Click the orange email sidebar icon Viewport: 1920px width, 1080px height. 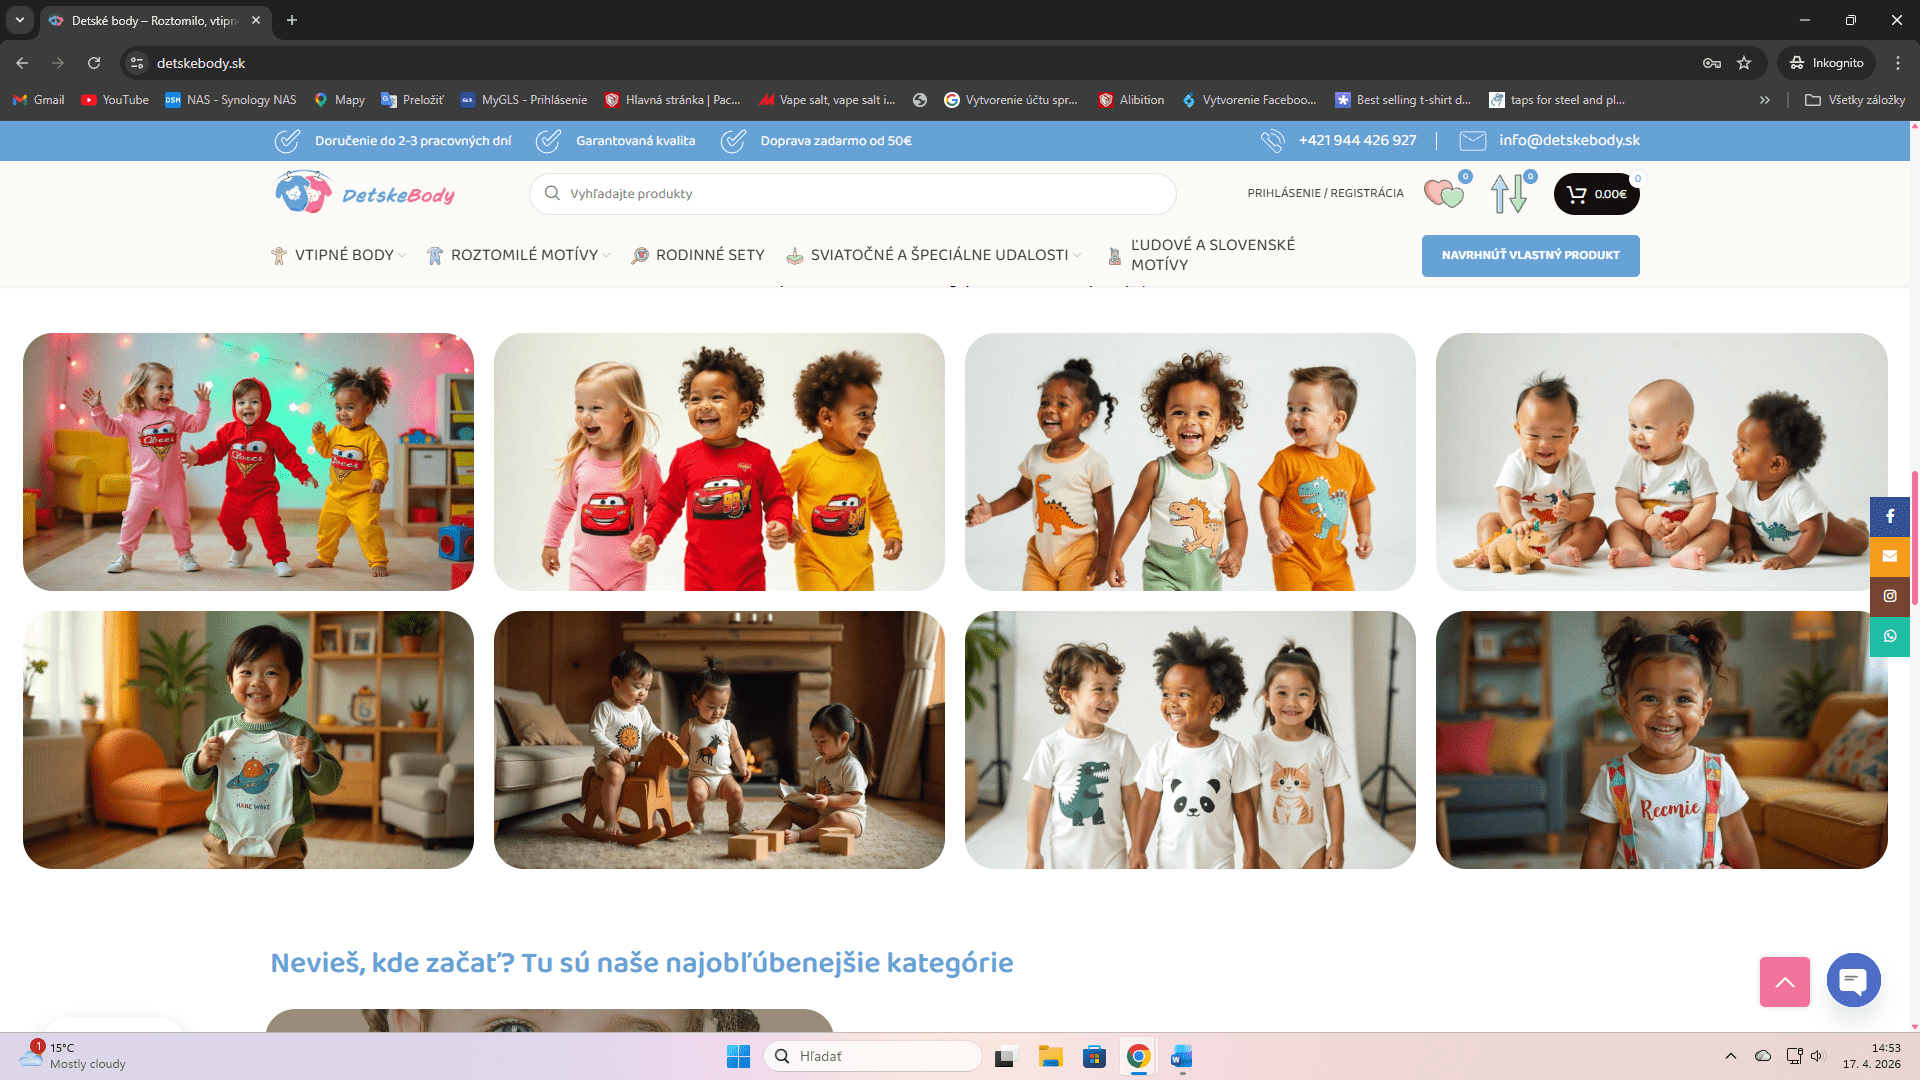click(1889, 556)
